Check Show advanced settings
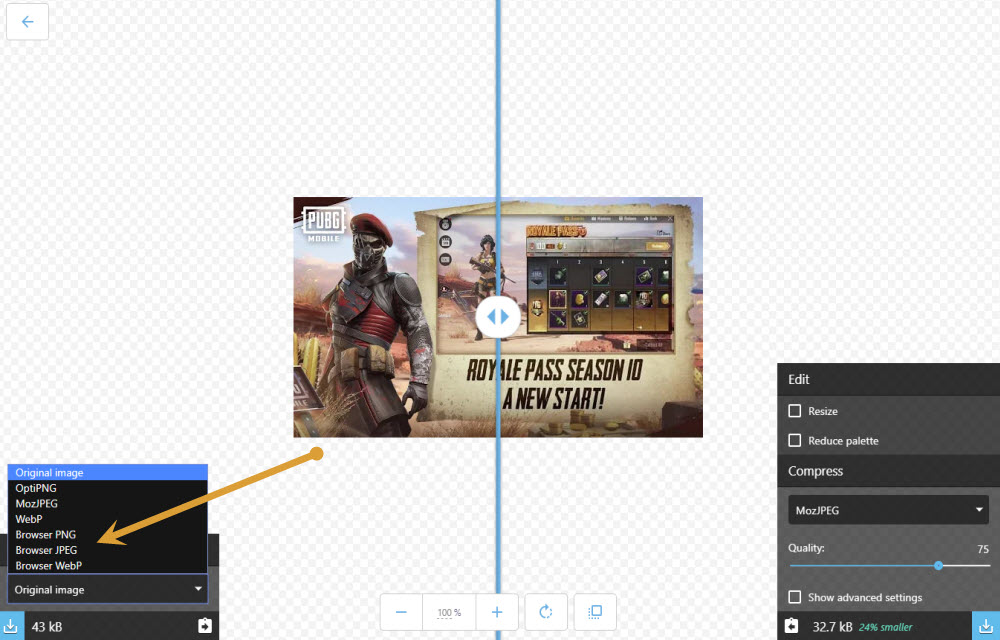The image size is (1000, 640). pyautogui.click(x=795, y=597)
